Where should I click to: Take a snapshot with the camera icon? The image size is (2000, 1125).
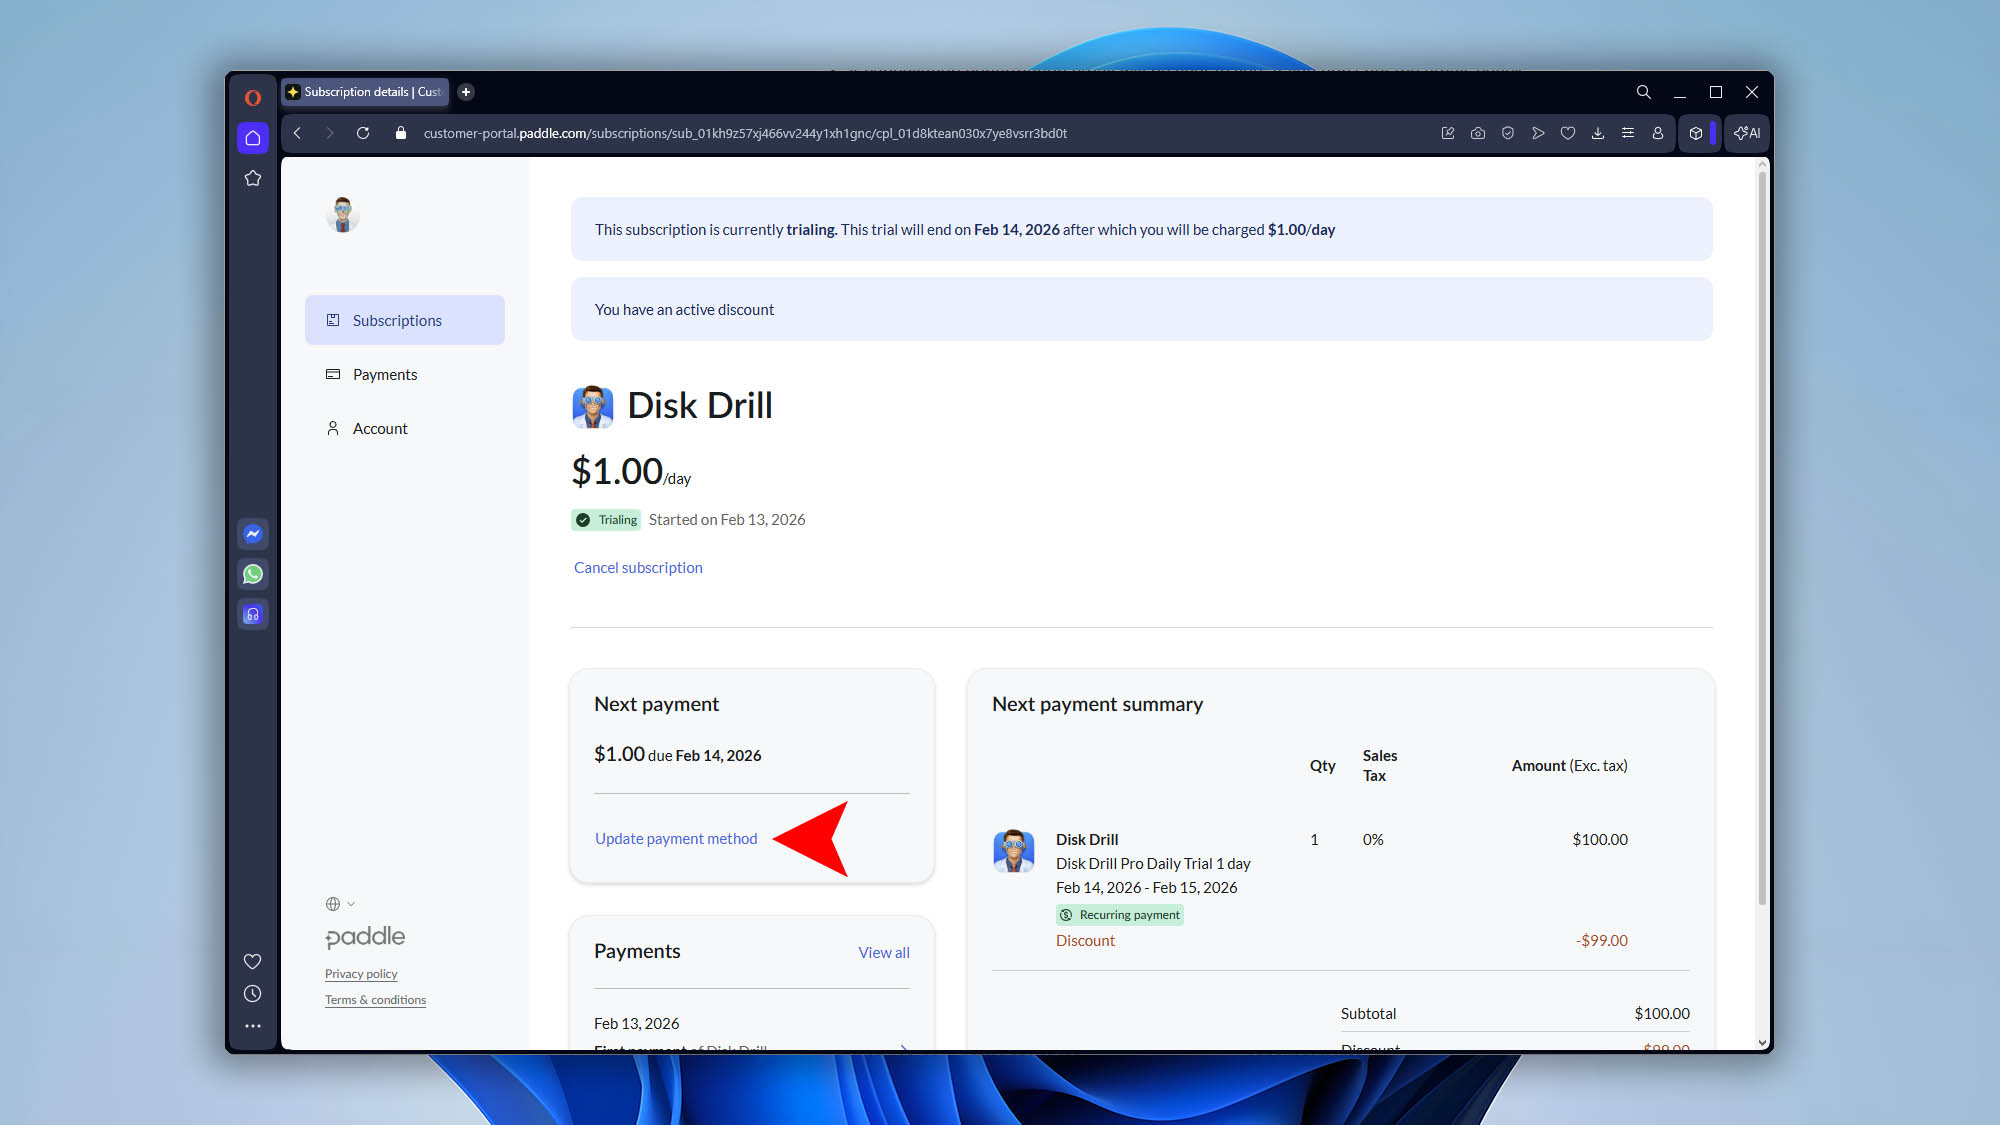pos(1478,133)
